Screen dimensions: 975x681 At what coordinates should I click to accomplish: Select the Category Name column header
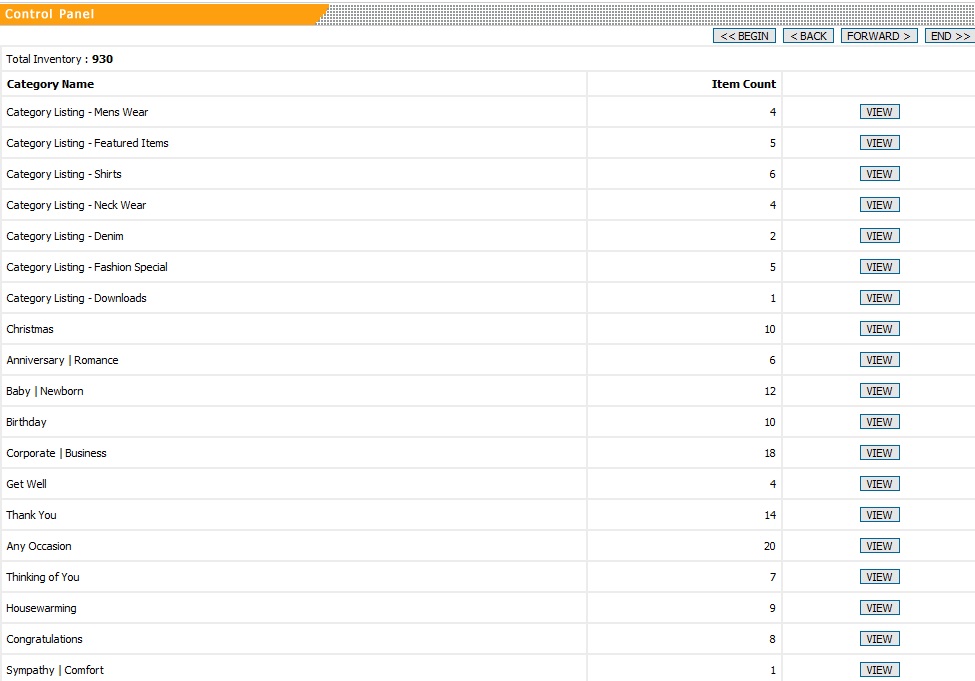(50, 84)
